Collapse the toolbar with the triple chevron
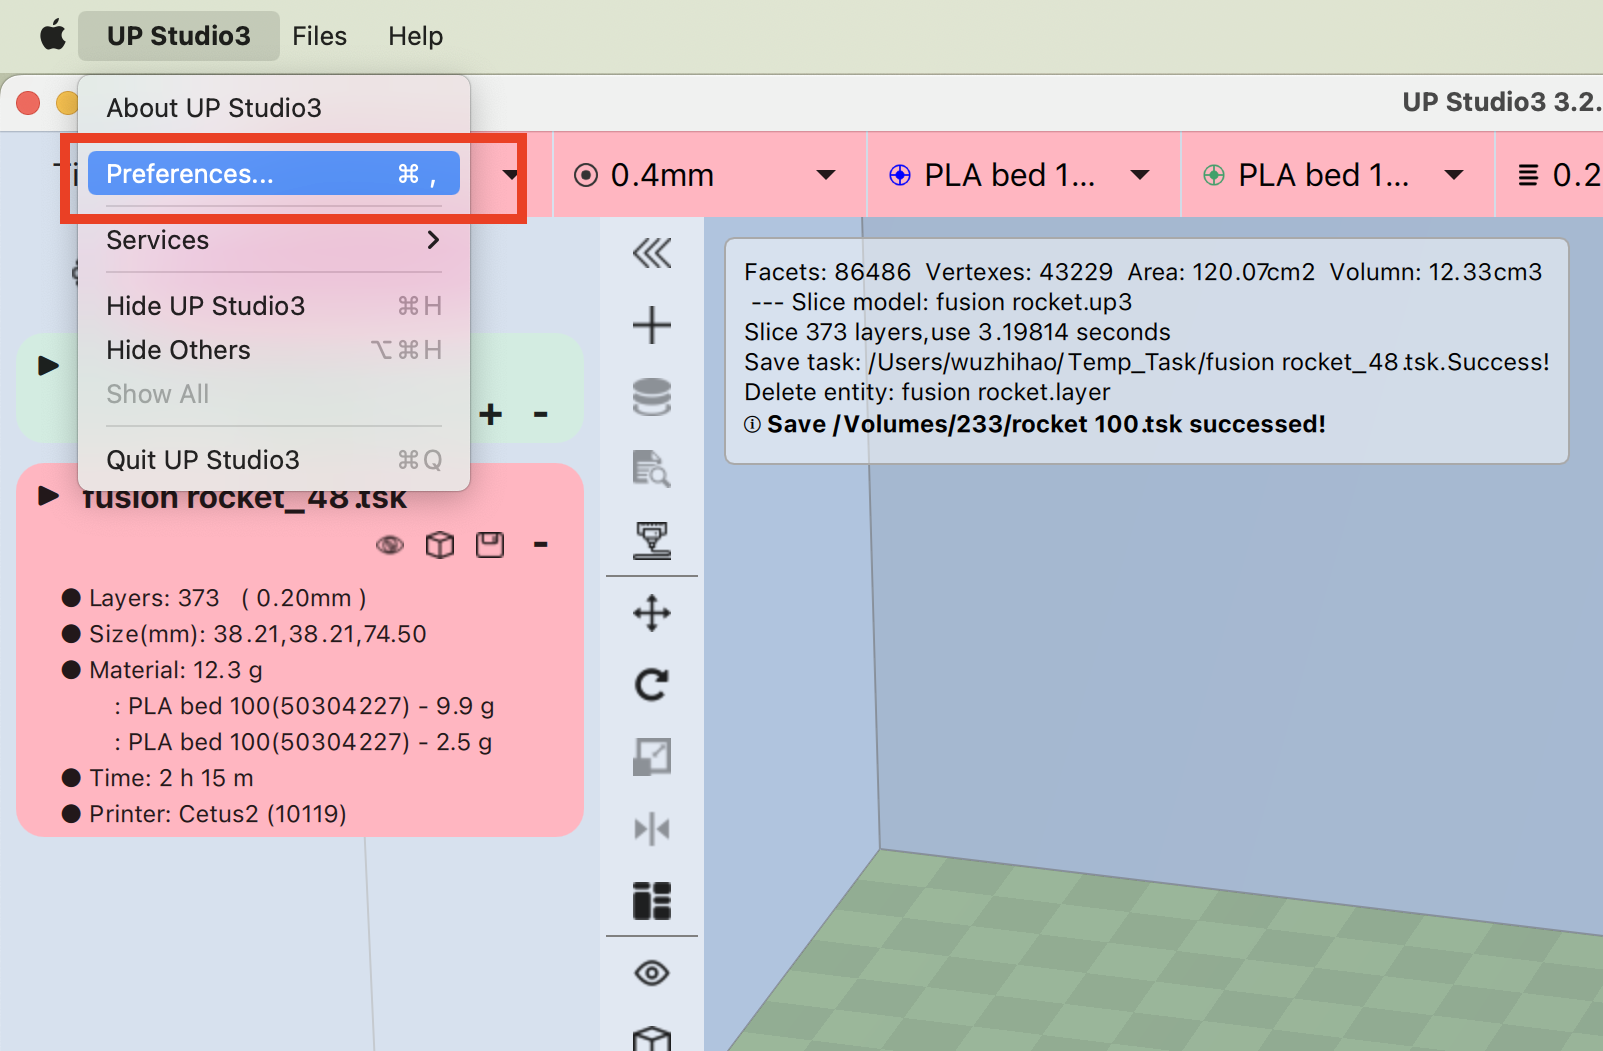Screen dimensions: 1603x1051 click(652, 254)
